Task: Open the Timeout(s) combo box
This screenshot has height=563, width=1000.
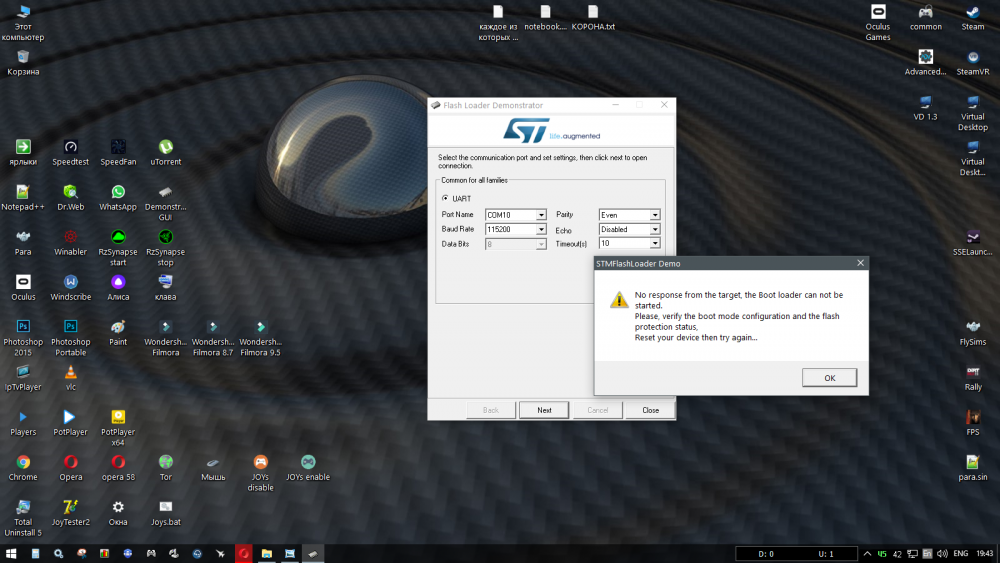Action: pos(655,244)
